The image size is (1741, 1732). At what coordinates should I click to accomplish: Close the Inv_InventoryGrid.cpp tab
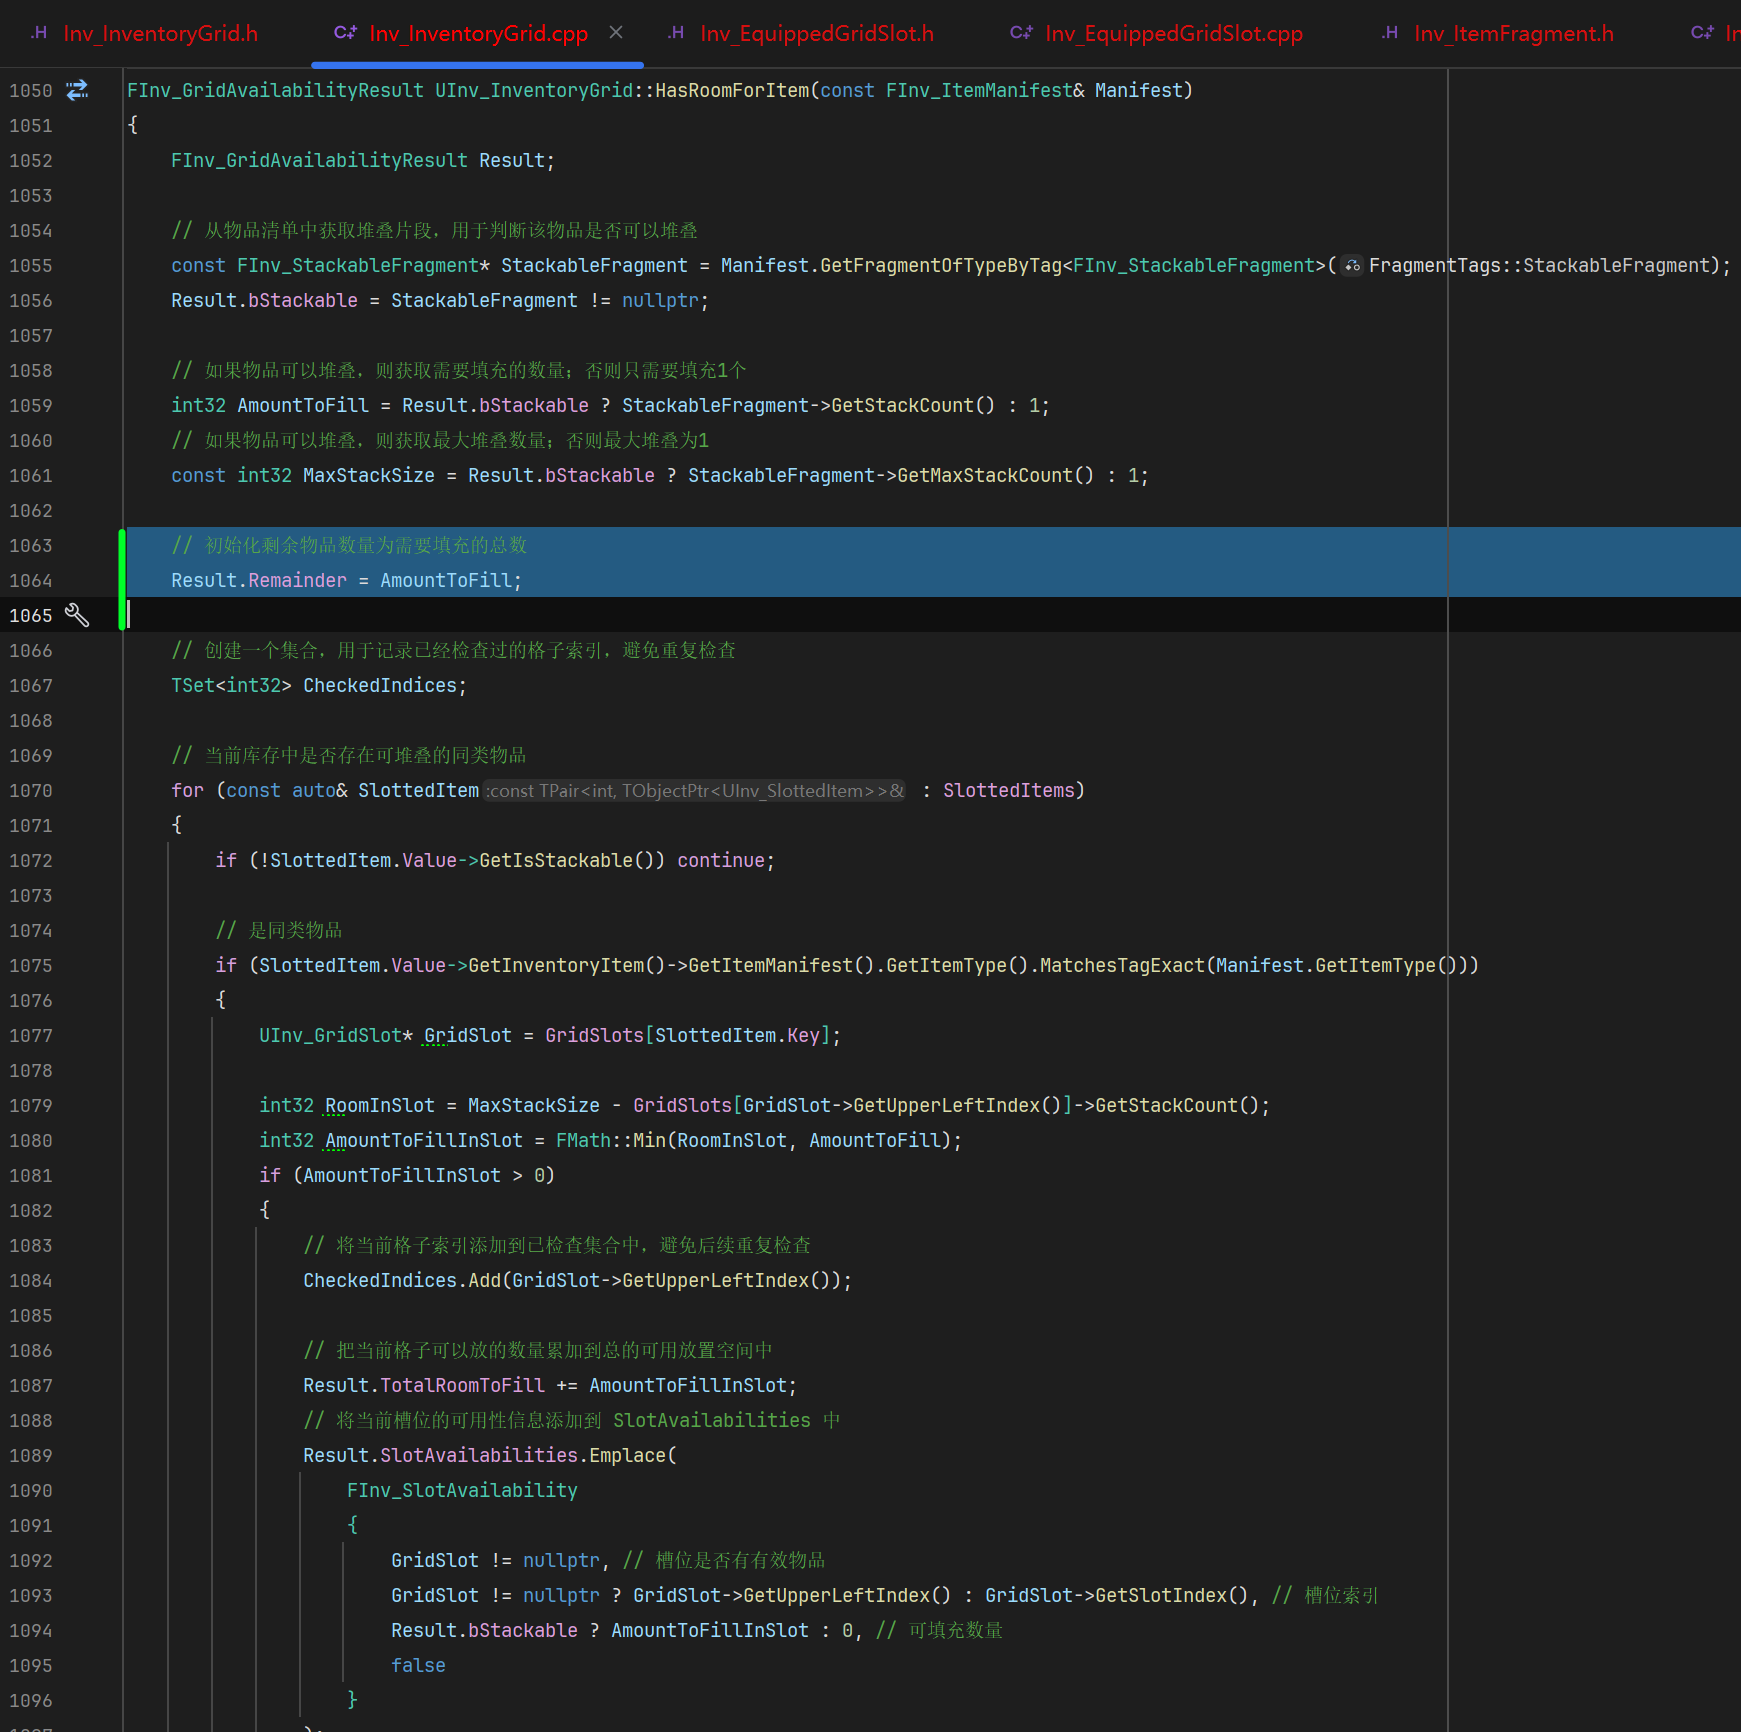tap(616, 33)
